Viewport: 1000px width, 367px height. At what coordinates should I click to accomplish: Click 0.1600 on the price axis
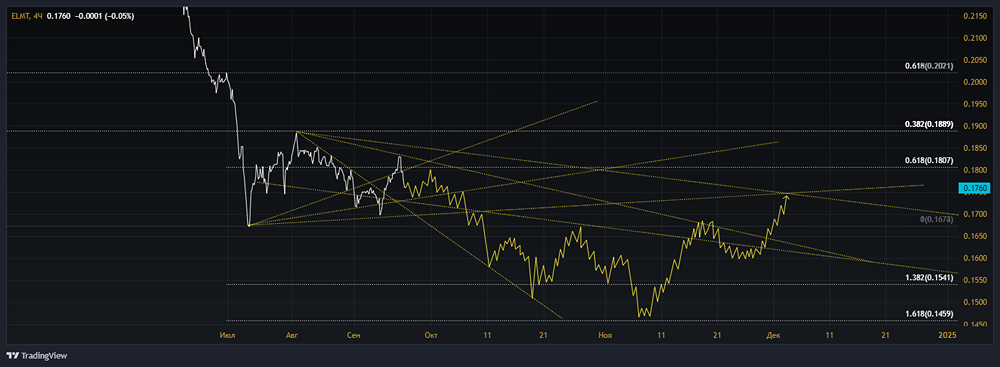(976, 258)
